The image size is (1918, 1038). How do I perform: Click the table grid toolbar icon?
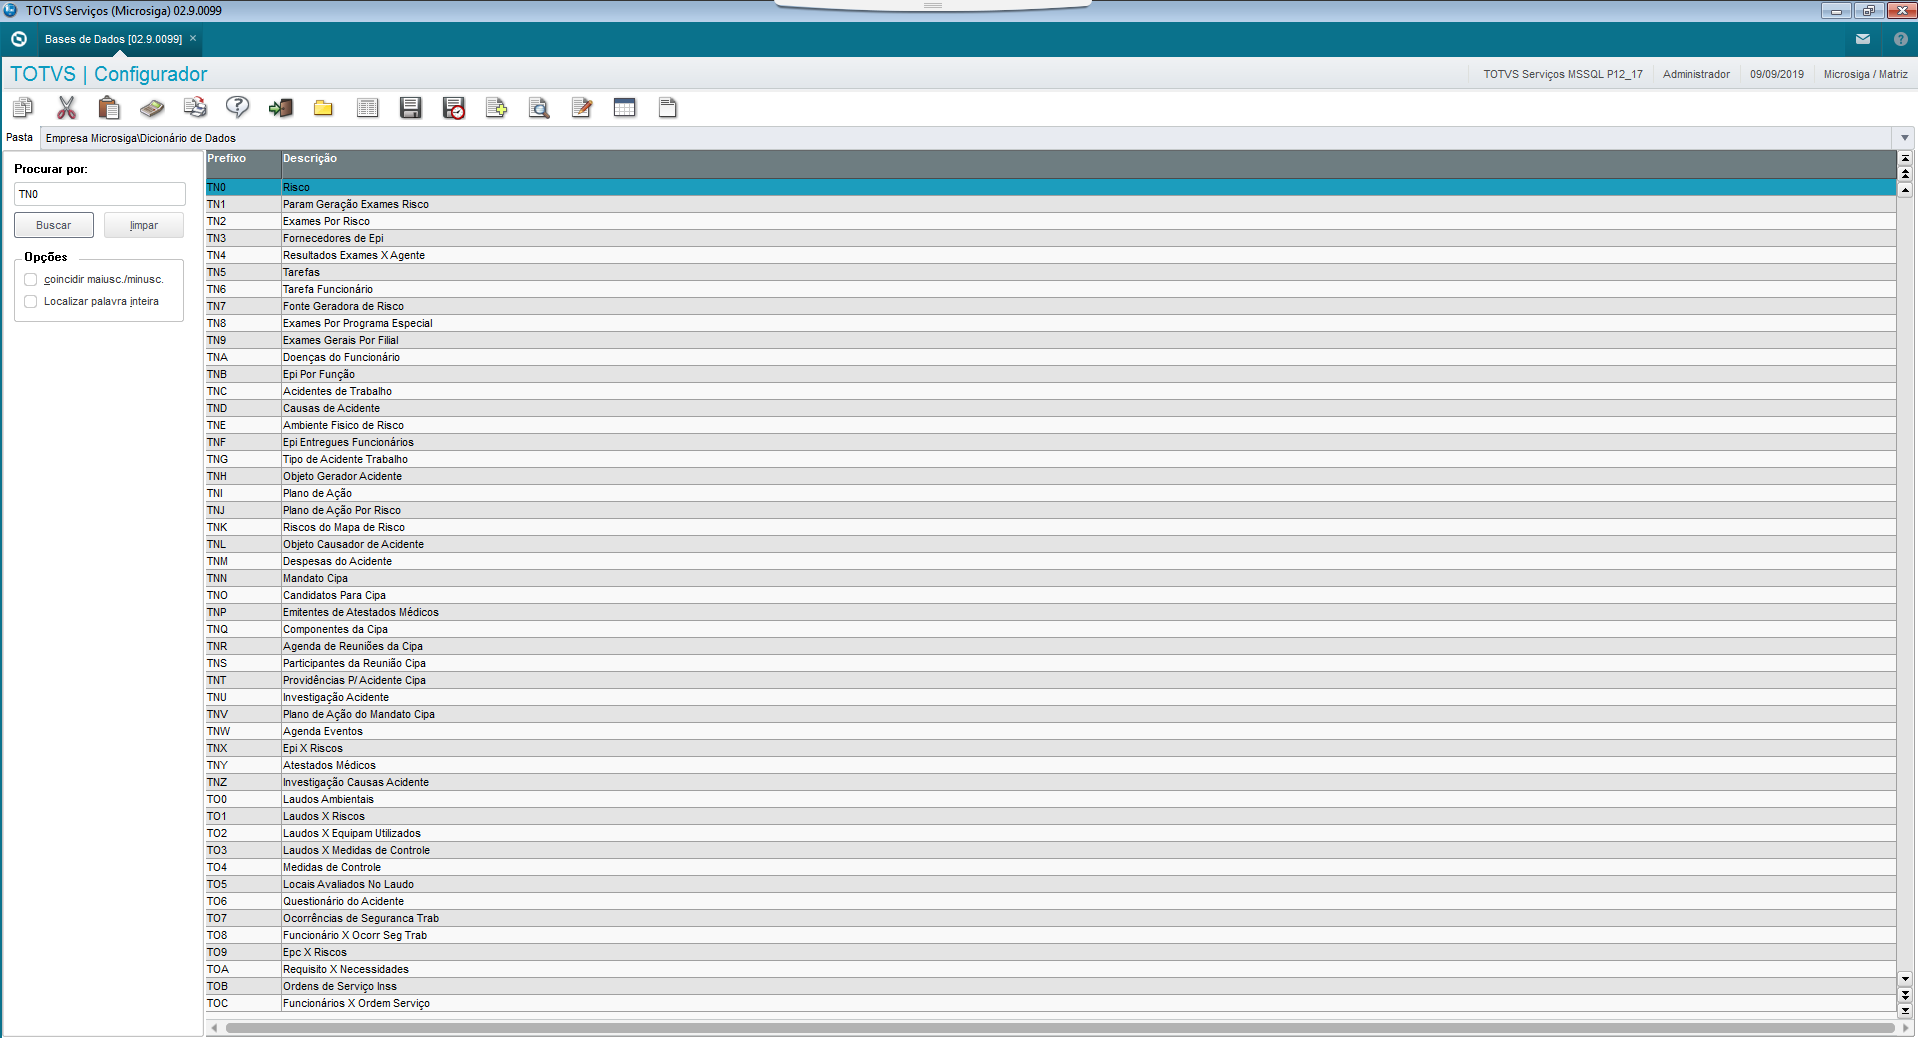(x=625, y=108)
